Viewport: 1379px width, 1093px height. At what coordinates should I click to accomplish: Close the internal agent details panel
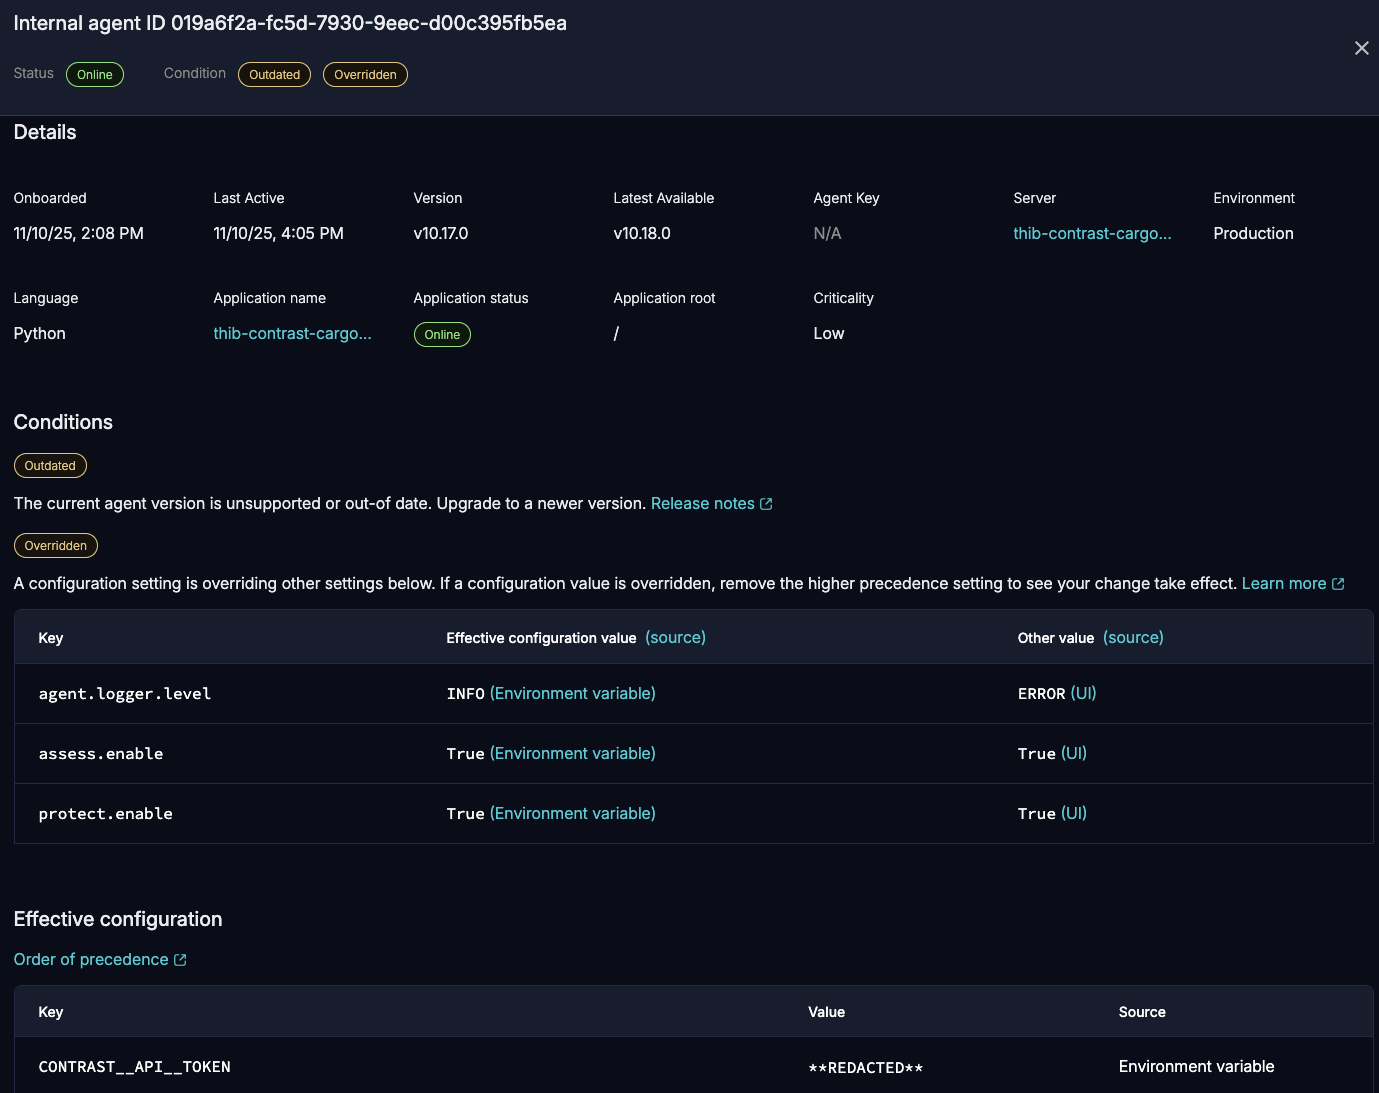tap(1361, 47)
